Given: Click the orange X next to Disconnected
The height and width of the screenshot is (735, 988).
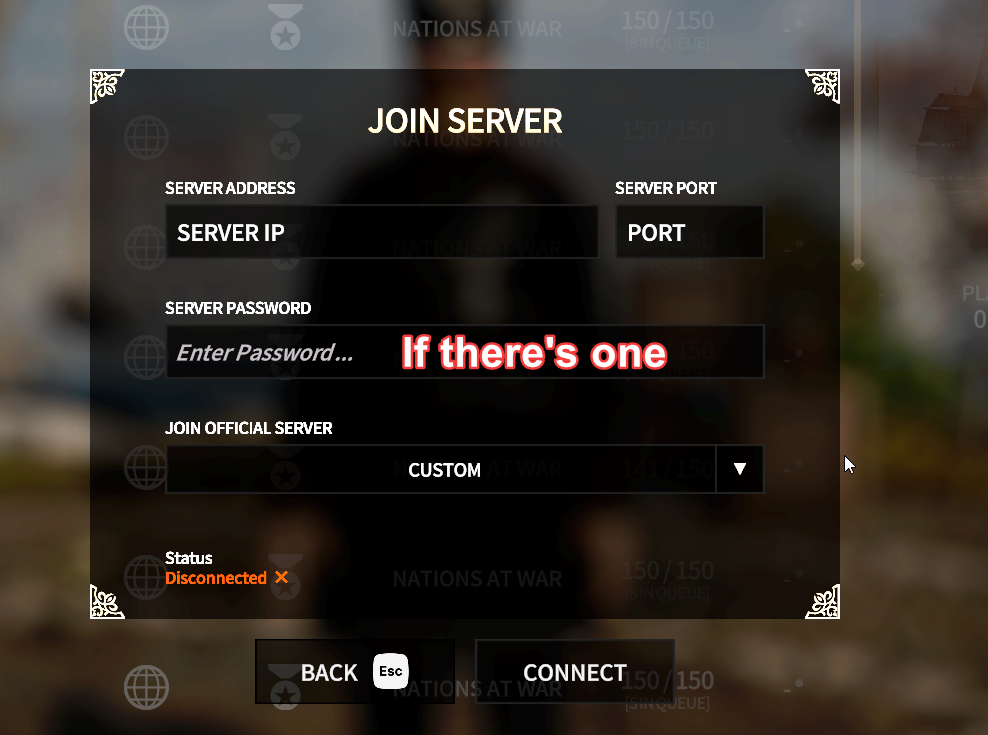Looking at the screenshot, I should (x=282, y=577).
